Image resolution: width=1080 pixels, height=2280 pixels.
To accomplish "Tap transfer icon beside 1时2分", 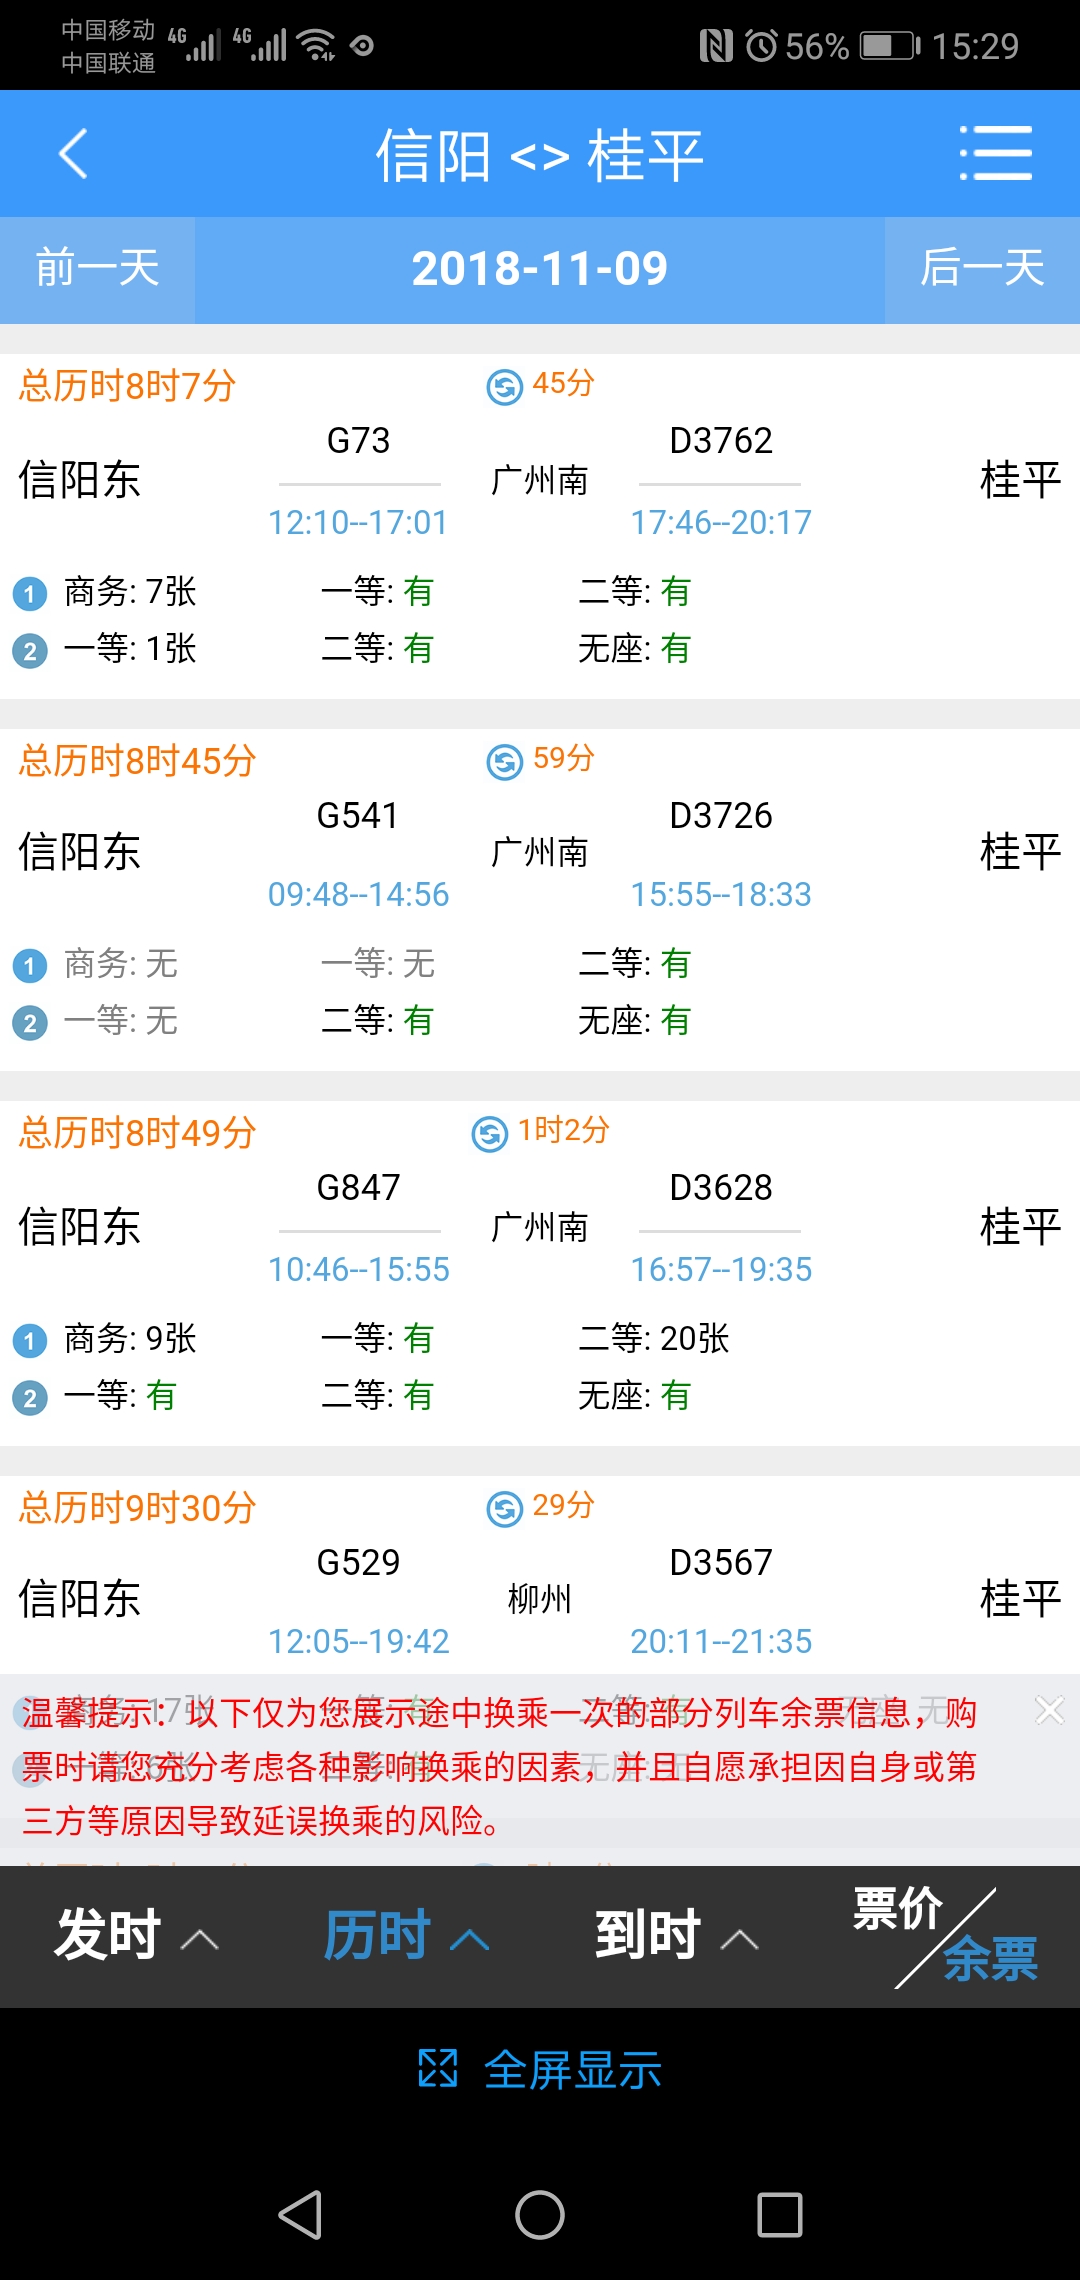I will [x=489, y=1134].
